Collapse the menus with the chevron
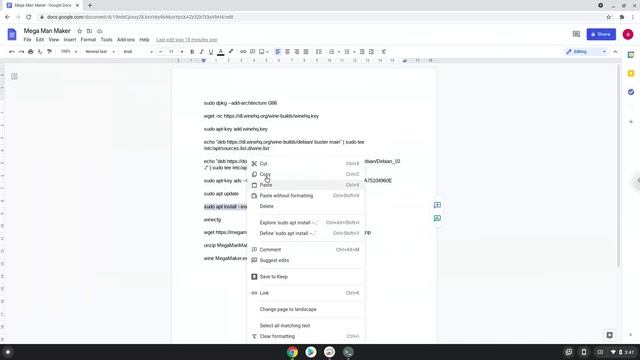 616,52
